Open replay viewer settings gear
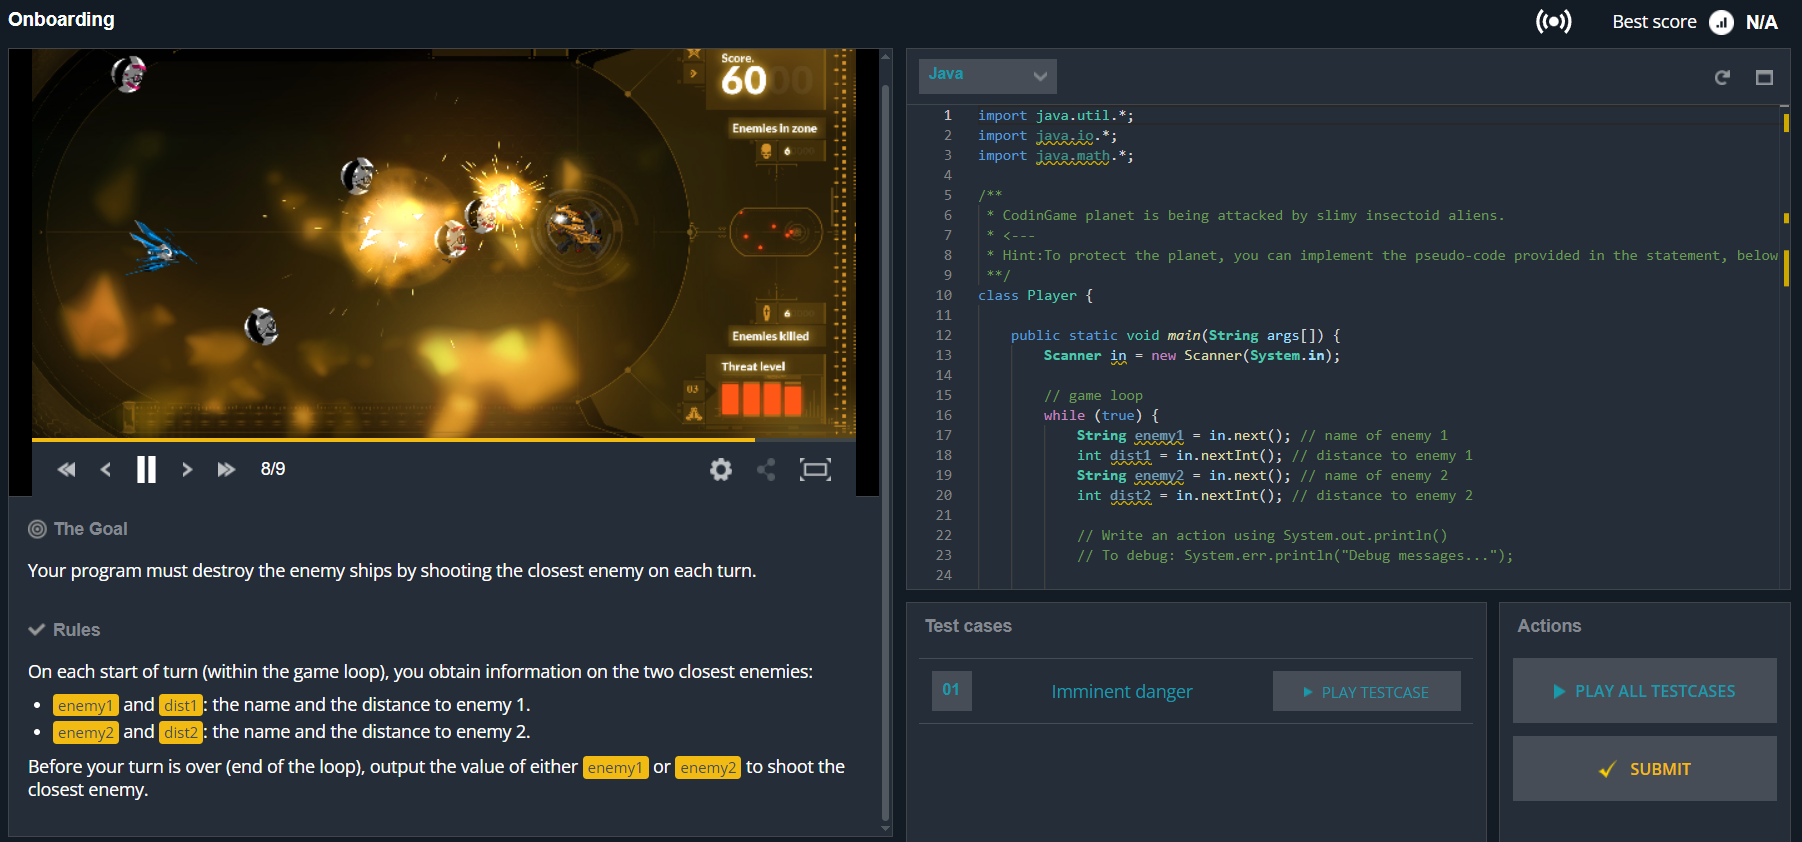The width and height of the screenshot is (1802, 842). click(720, 469)
